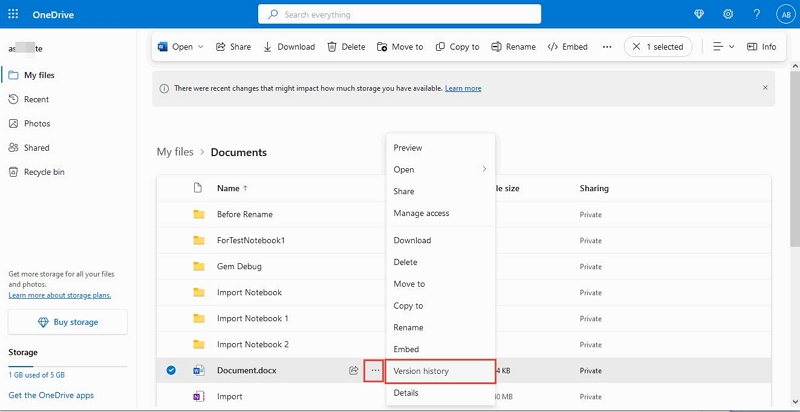Click the Info pane button
The width and height of the screenshot is (800, 412).
coord(760,47)
